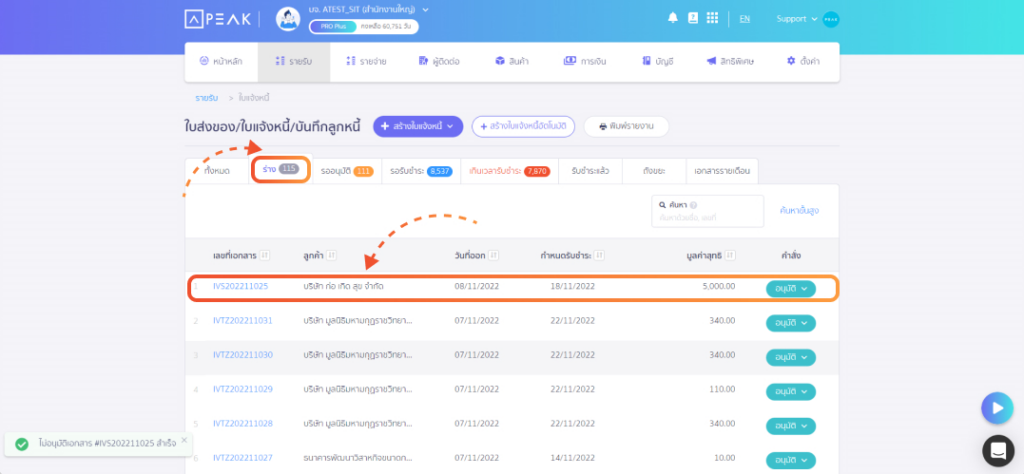Open the chat support bubble icon
This screenshot has height=474, width=1024.
[x=998, y=450]
